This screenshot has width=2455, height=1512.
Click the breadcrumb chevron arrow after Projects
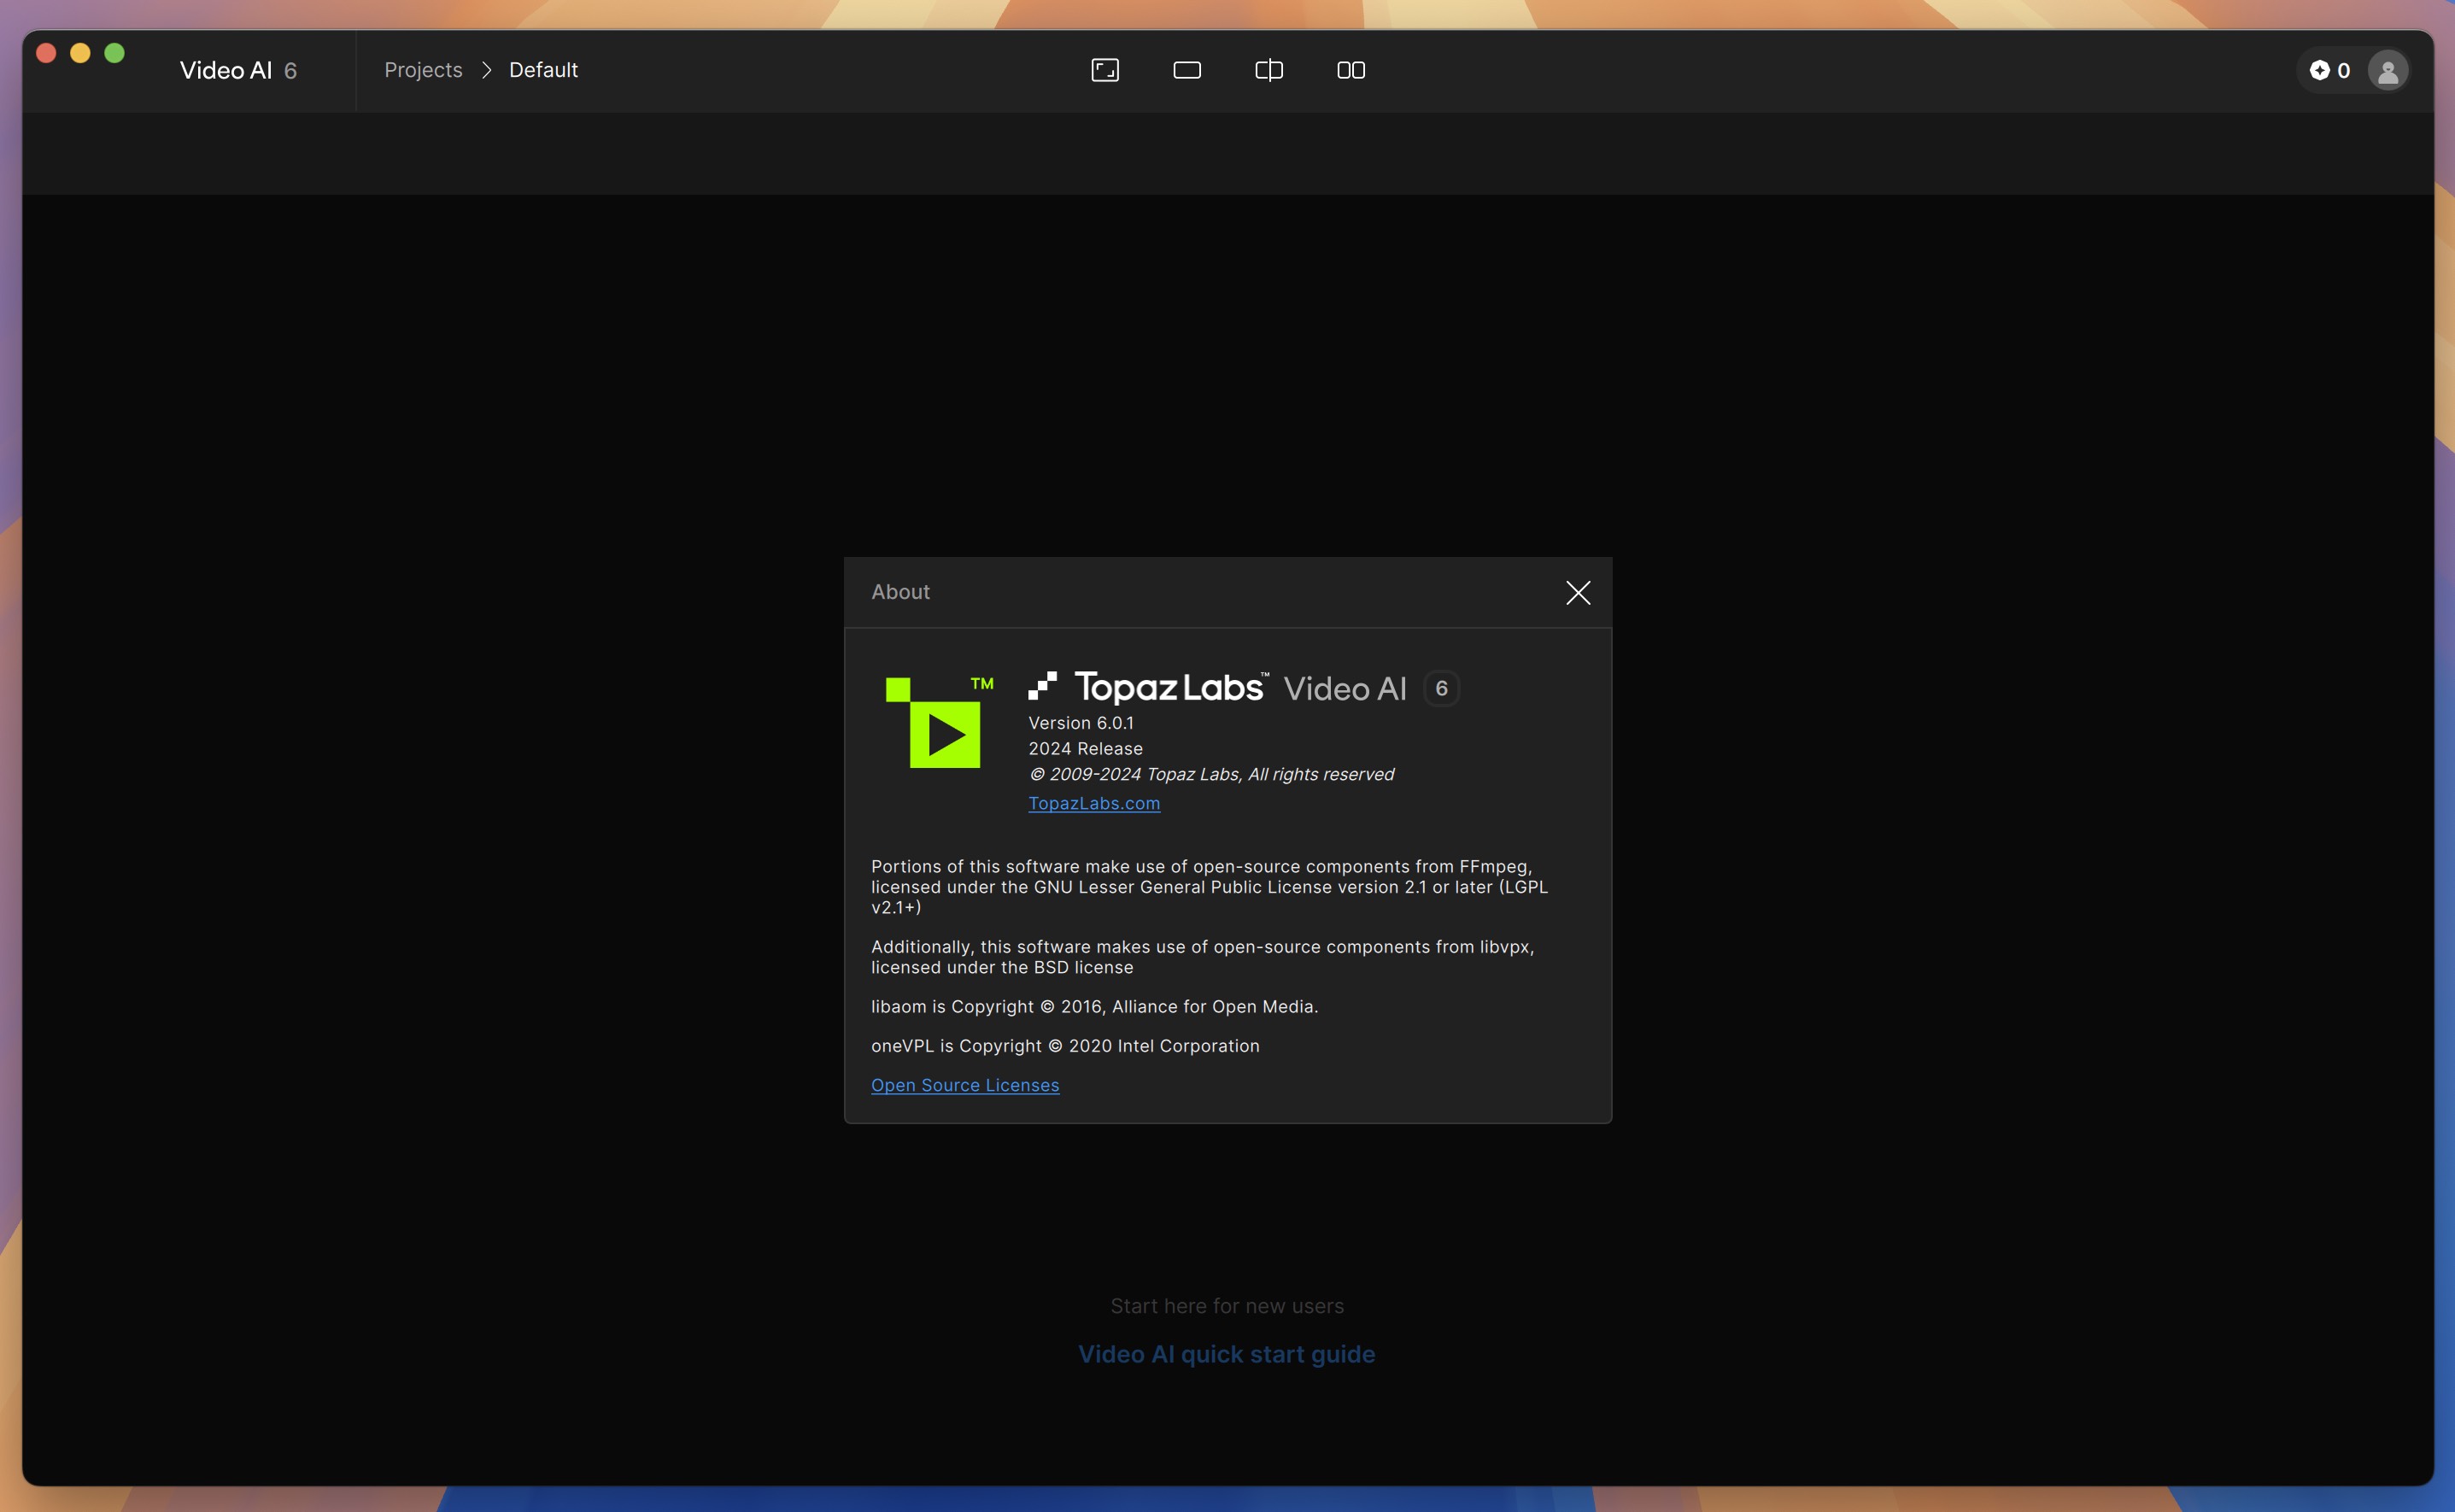point(487,70)
